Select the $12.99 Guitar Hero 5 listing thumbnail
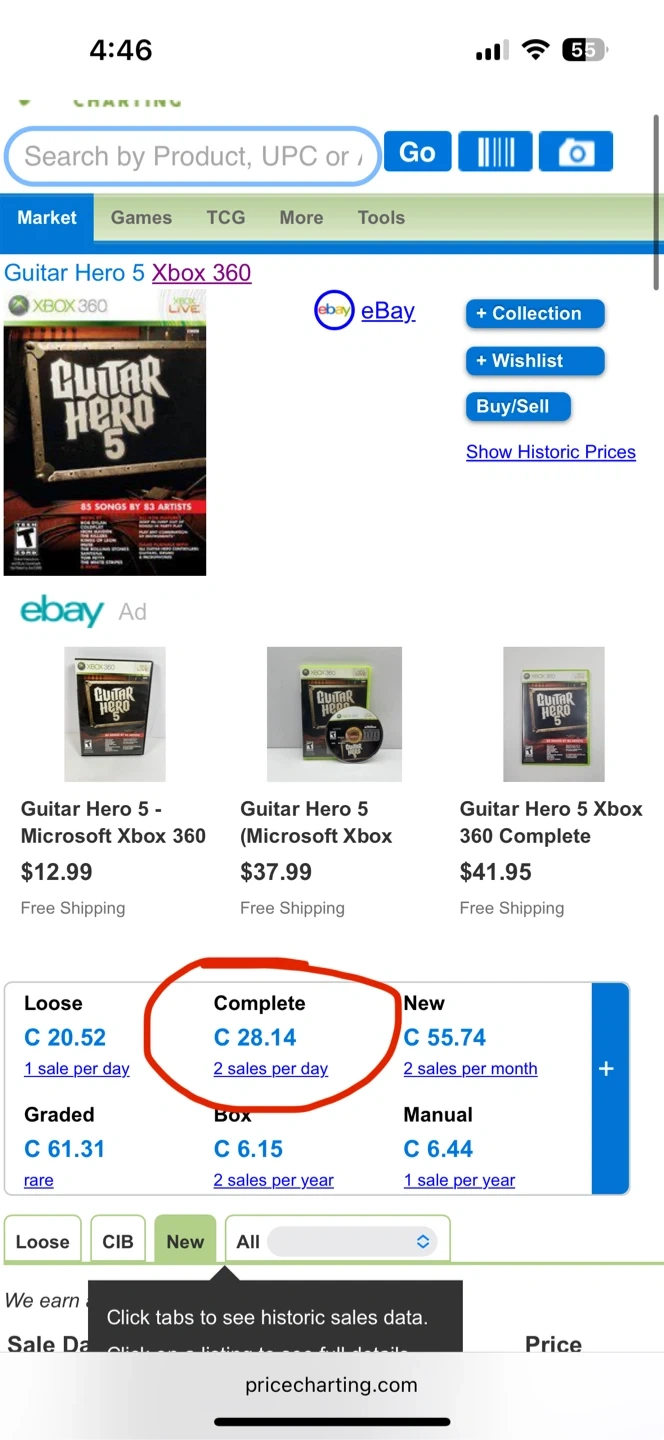This screenshot has width=664, height=1440. (115, 714)
